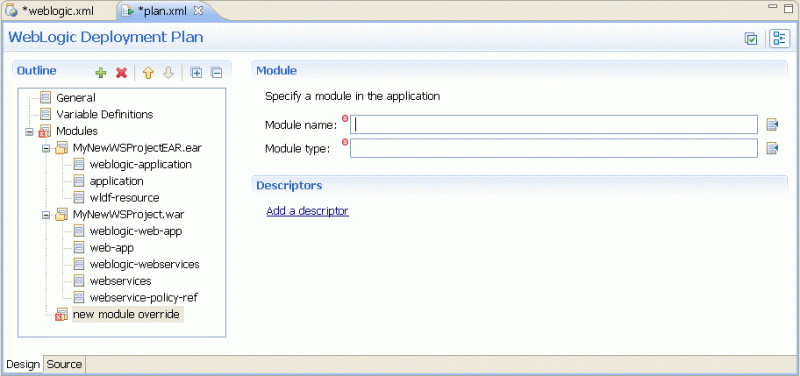This screenshot has height=376, width=800.
Task: Click MyNewWSProject.war folder icon
Action: [61, 215]
